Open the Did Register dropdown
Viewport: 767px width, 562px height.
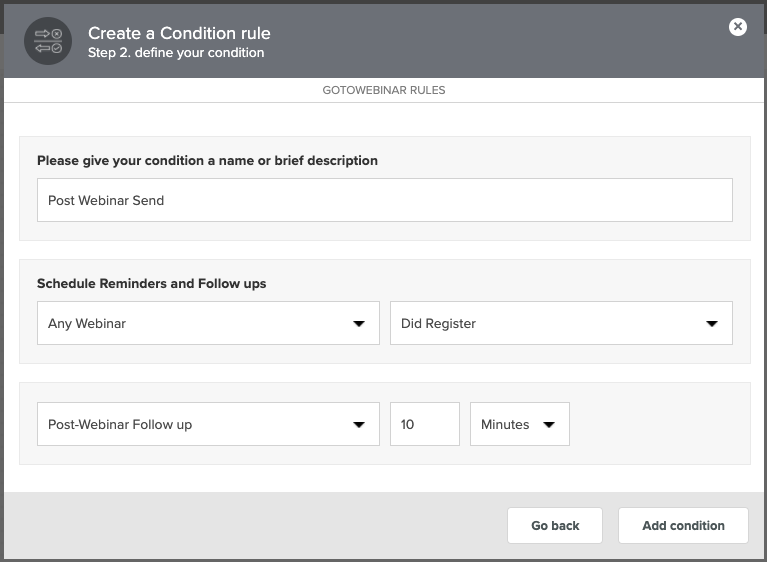coord(561,323)
